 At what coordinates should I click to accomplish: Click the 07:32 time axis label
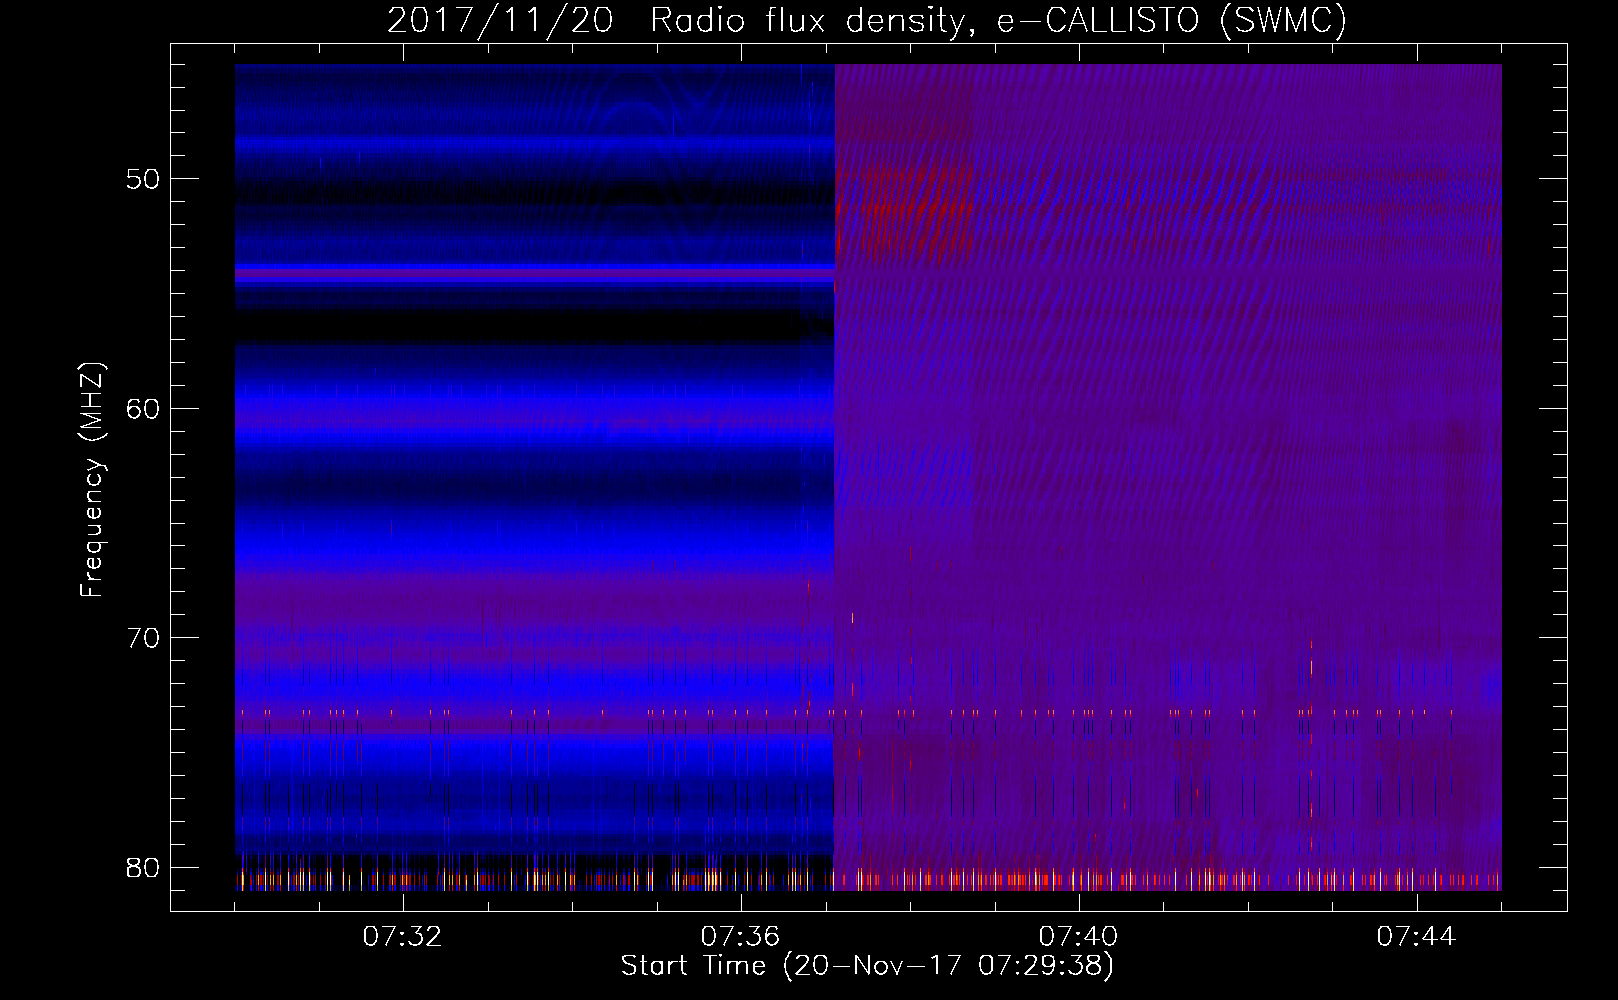point(402,937)
